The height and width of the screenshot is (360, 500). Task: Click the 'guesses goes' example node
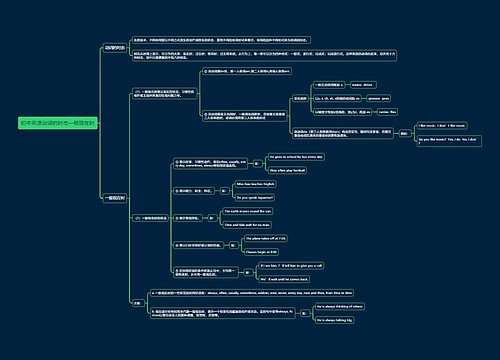[378, 99]
